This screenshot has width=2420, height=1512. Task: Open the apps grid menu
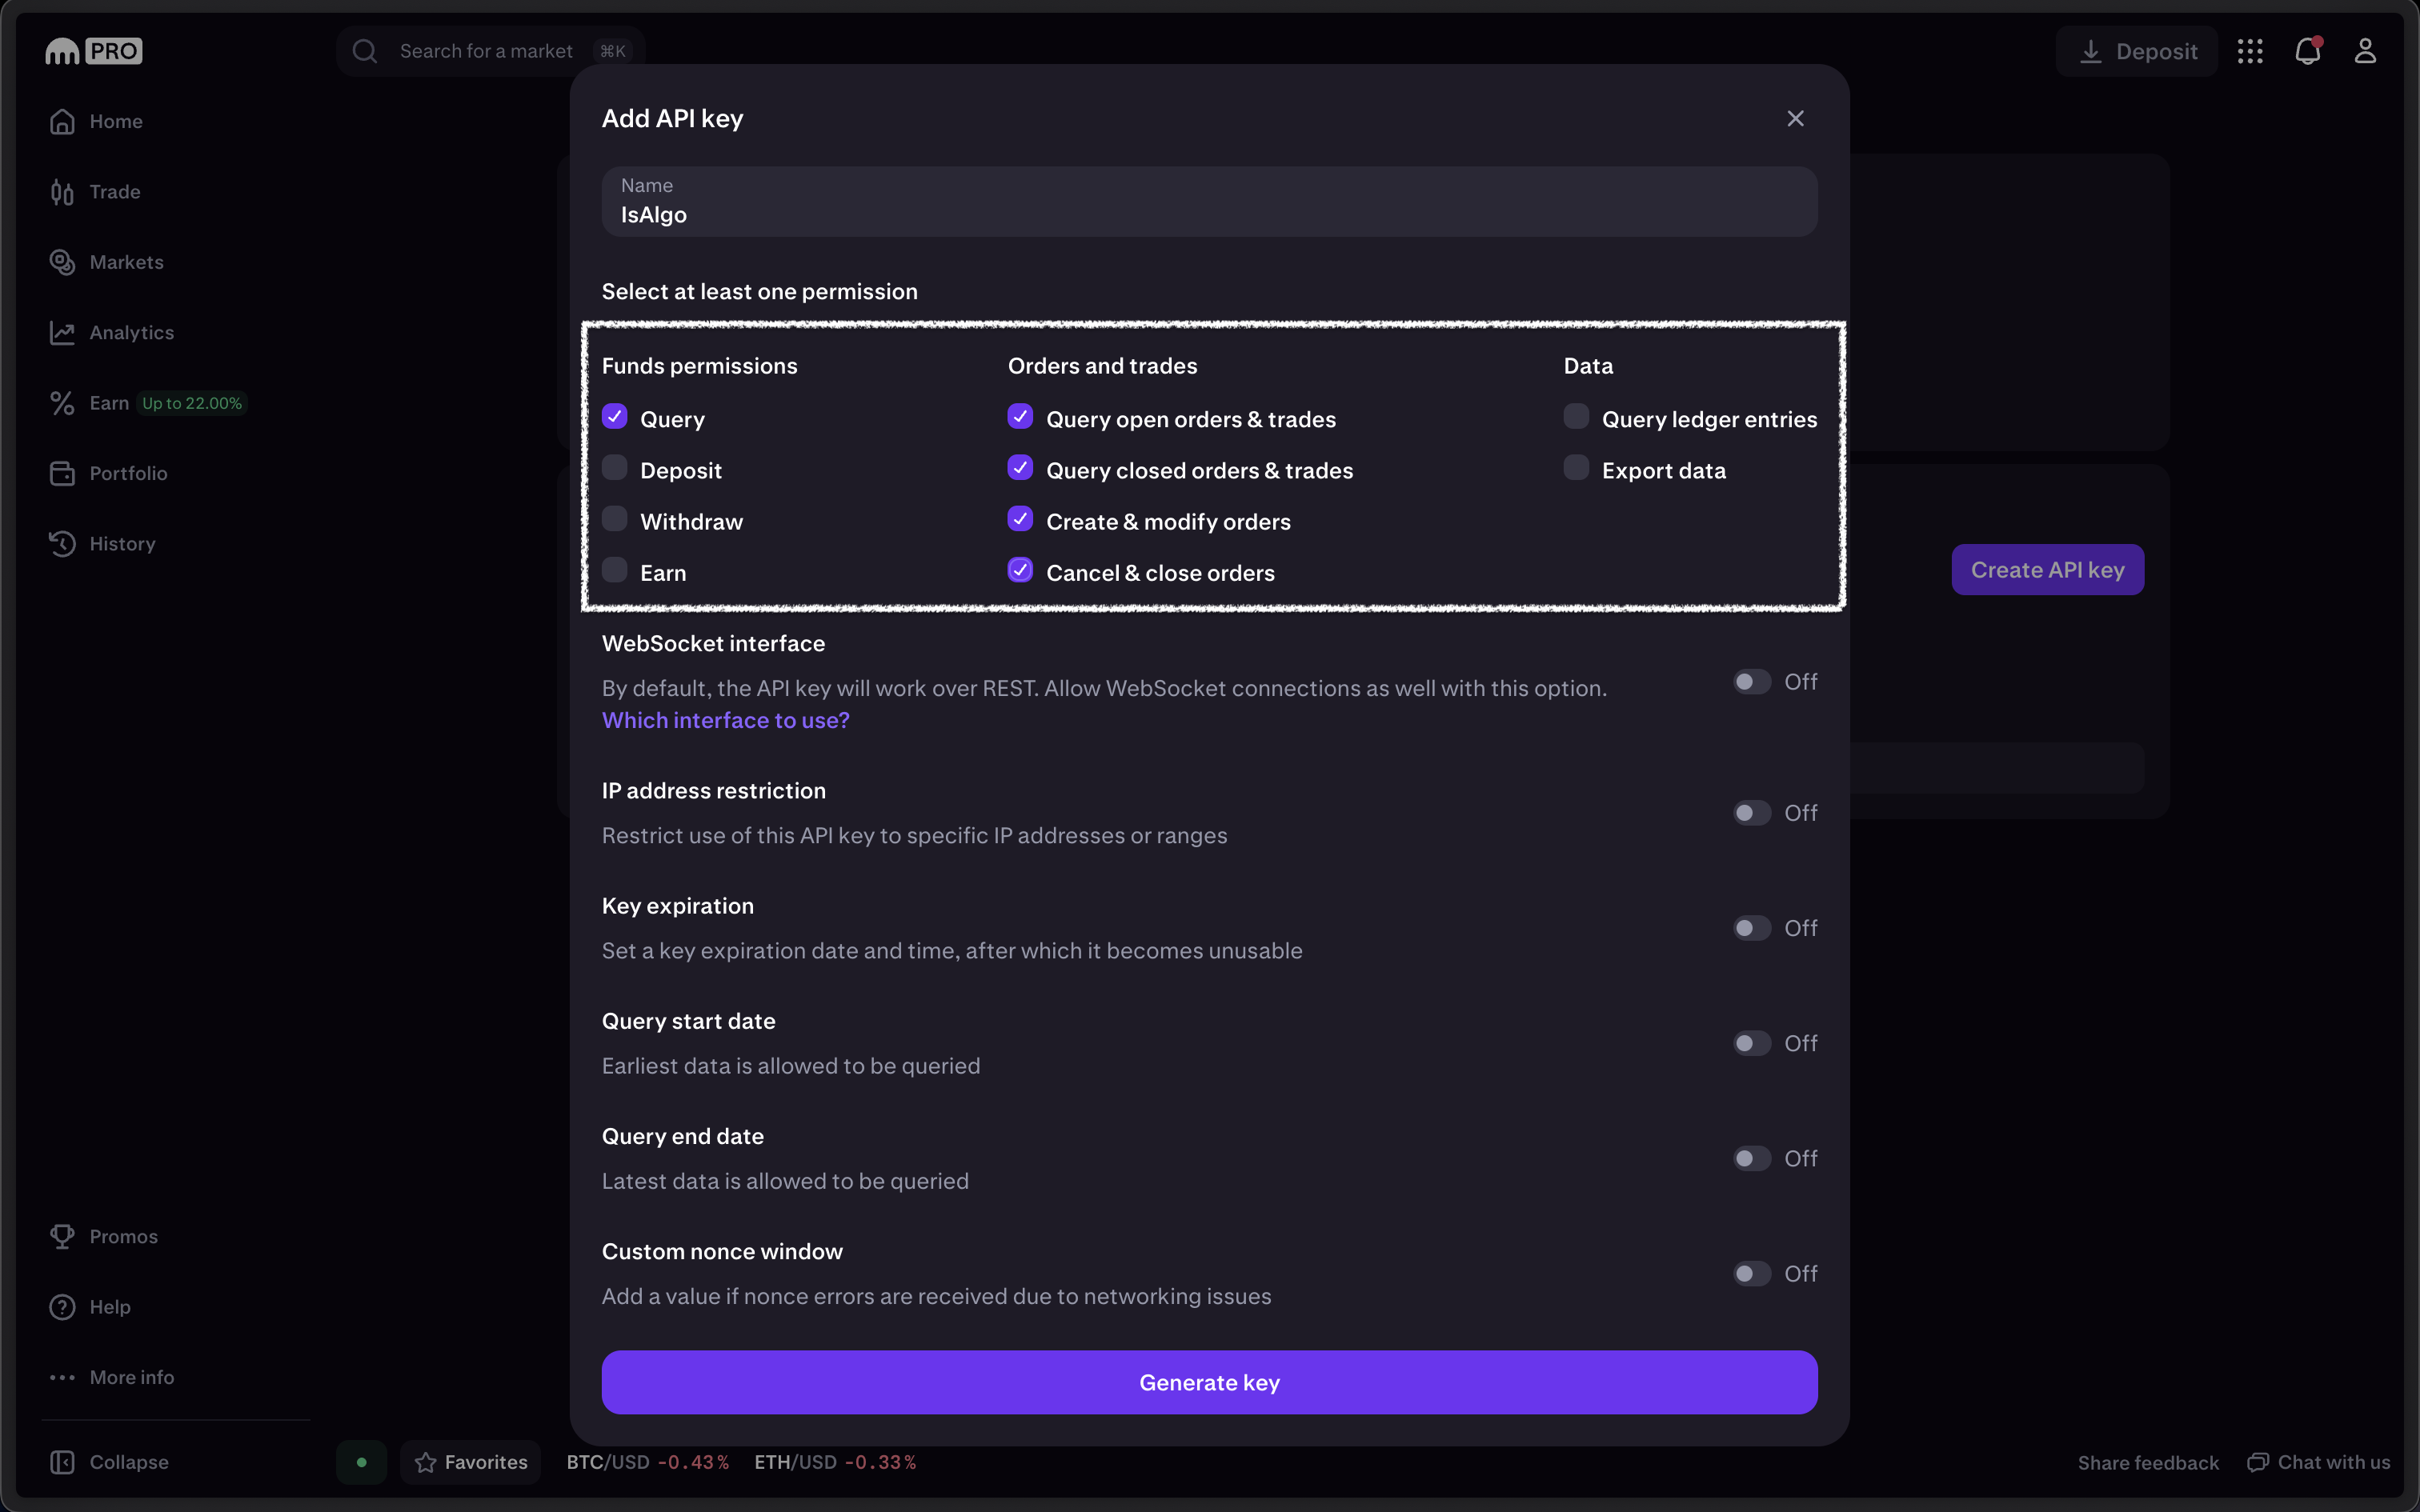tap(2250, 50)
